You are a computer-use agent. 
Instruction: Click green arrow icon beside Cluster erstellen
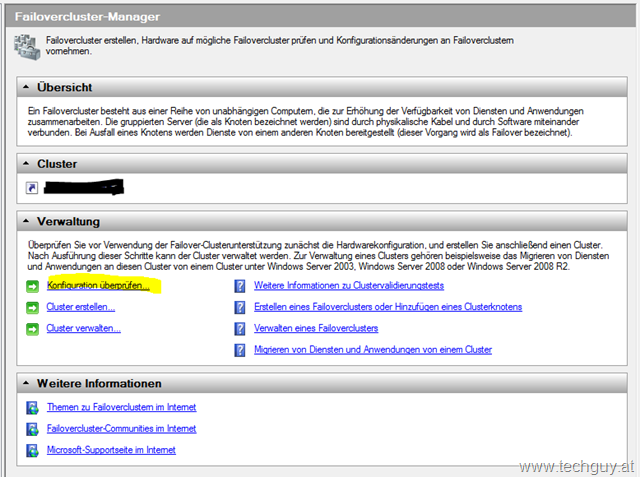(33, 307)
